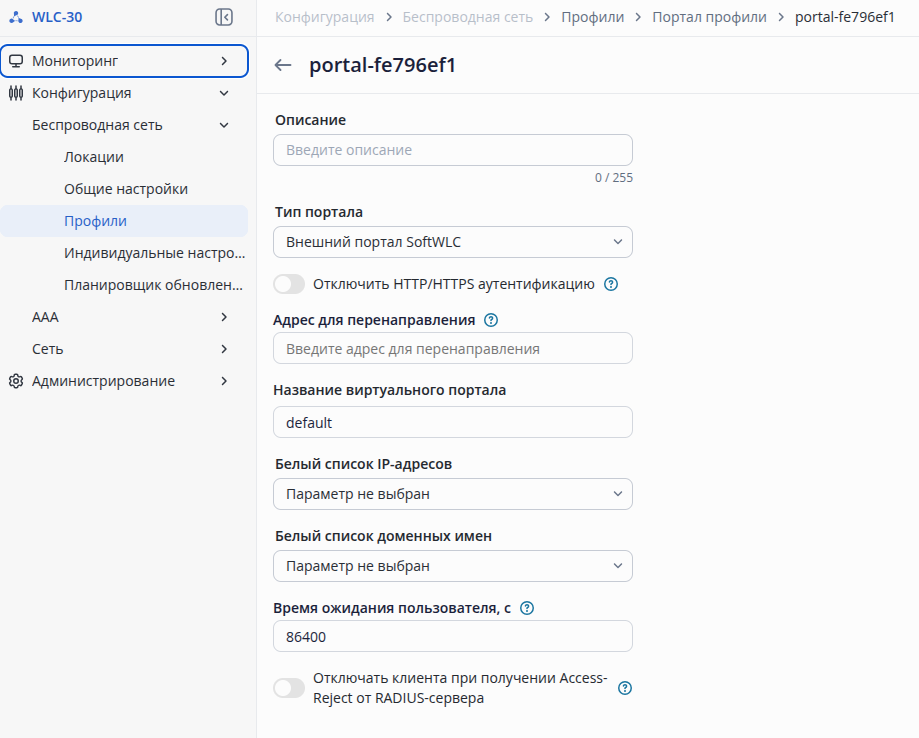
Task: Collapse the Беспроводная сеть chevron
Action: (224, 125)
